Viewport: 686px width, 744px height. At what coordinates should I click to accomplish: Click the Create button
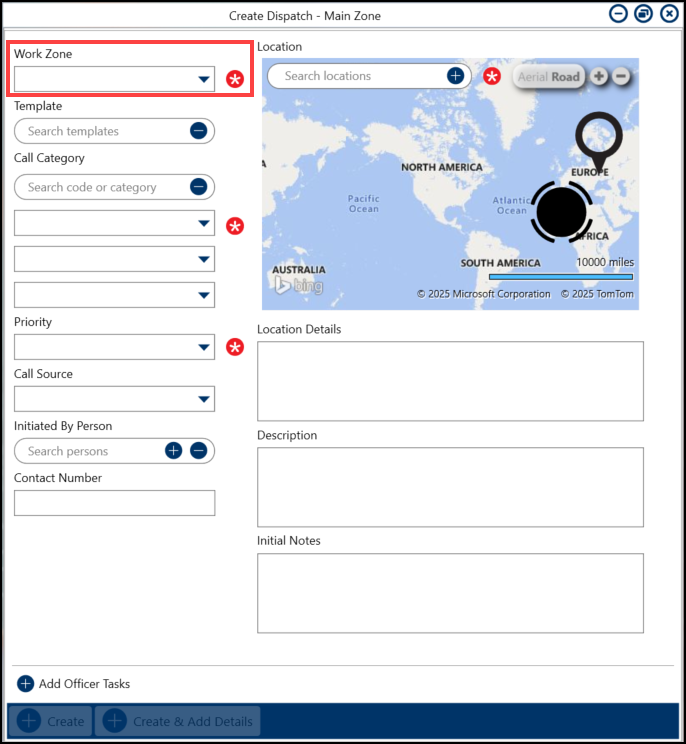(50, 721)
